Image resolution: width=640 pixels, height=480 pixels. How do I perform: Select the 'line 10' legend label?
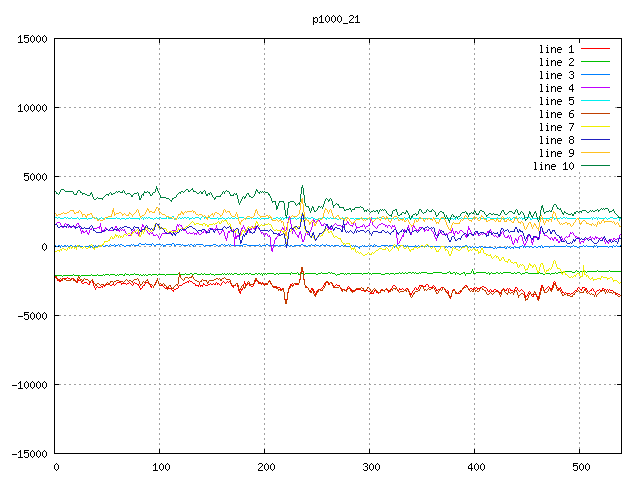554,166
